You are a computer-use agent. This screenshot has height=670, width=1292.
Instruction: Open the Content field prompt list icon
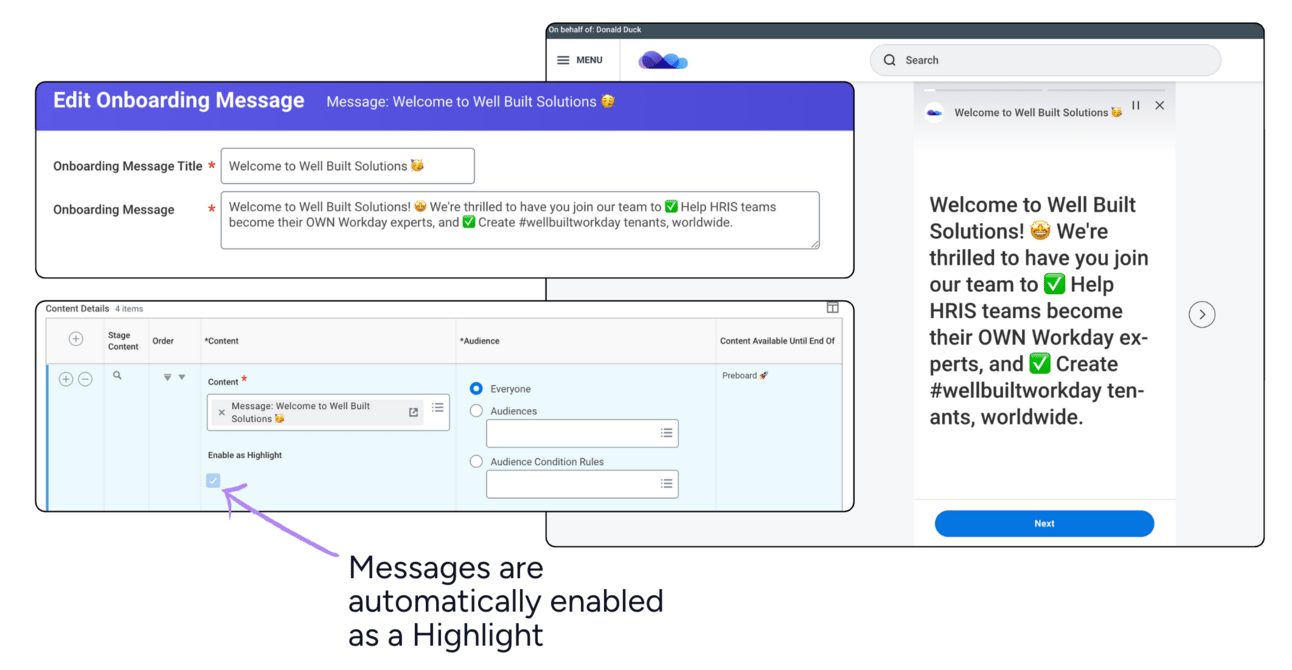438,407
